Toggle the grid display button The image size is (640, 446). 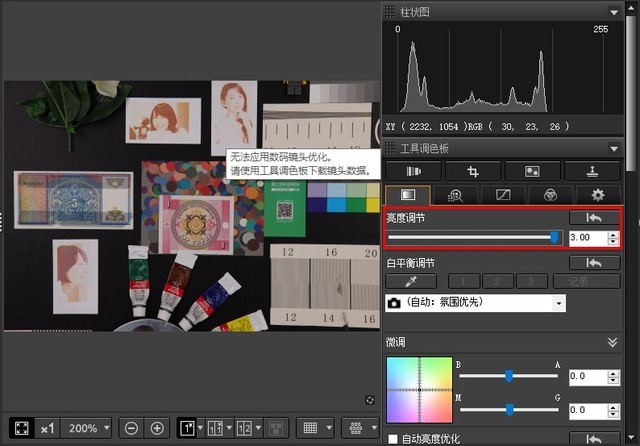point(310,428)
